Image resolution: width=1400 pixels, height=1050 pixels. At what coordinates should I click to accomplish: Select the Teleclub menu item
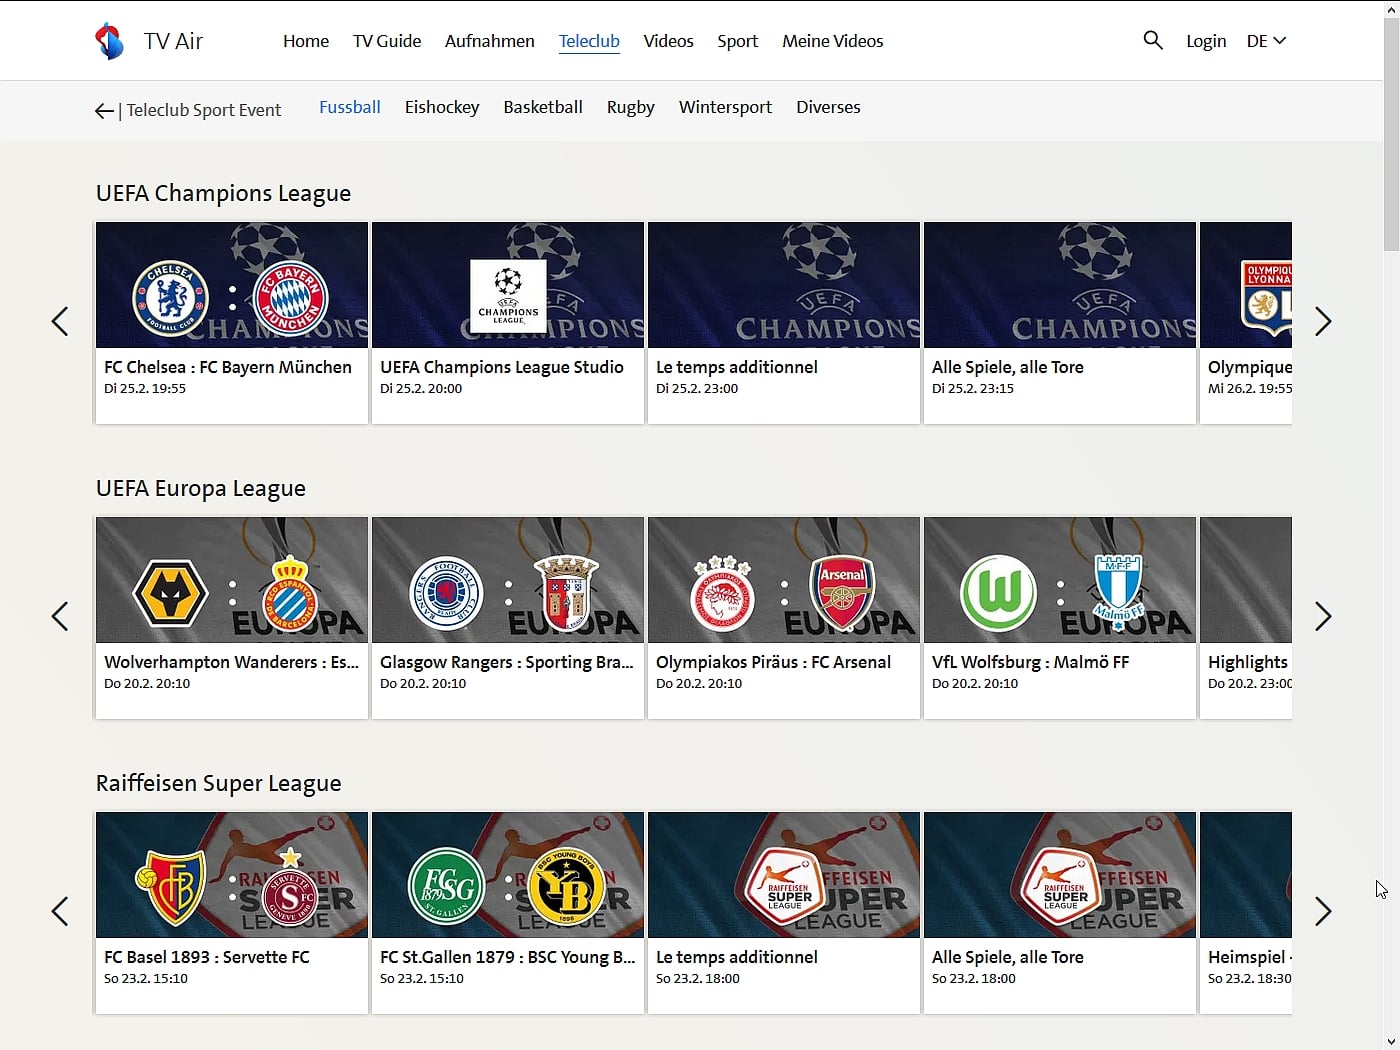coord(589,41)
